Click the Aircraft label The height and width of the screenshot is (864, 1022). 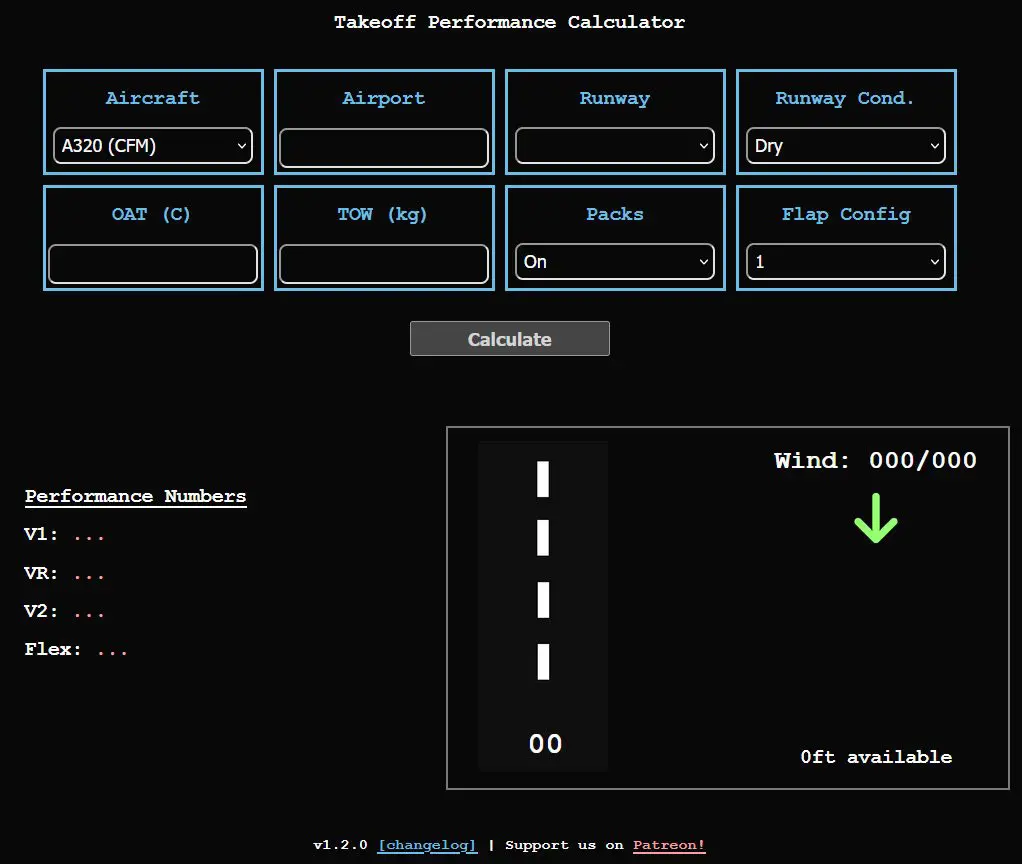click(153, 98)
